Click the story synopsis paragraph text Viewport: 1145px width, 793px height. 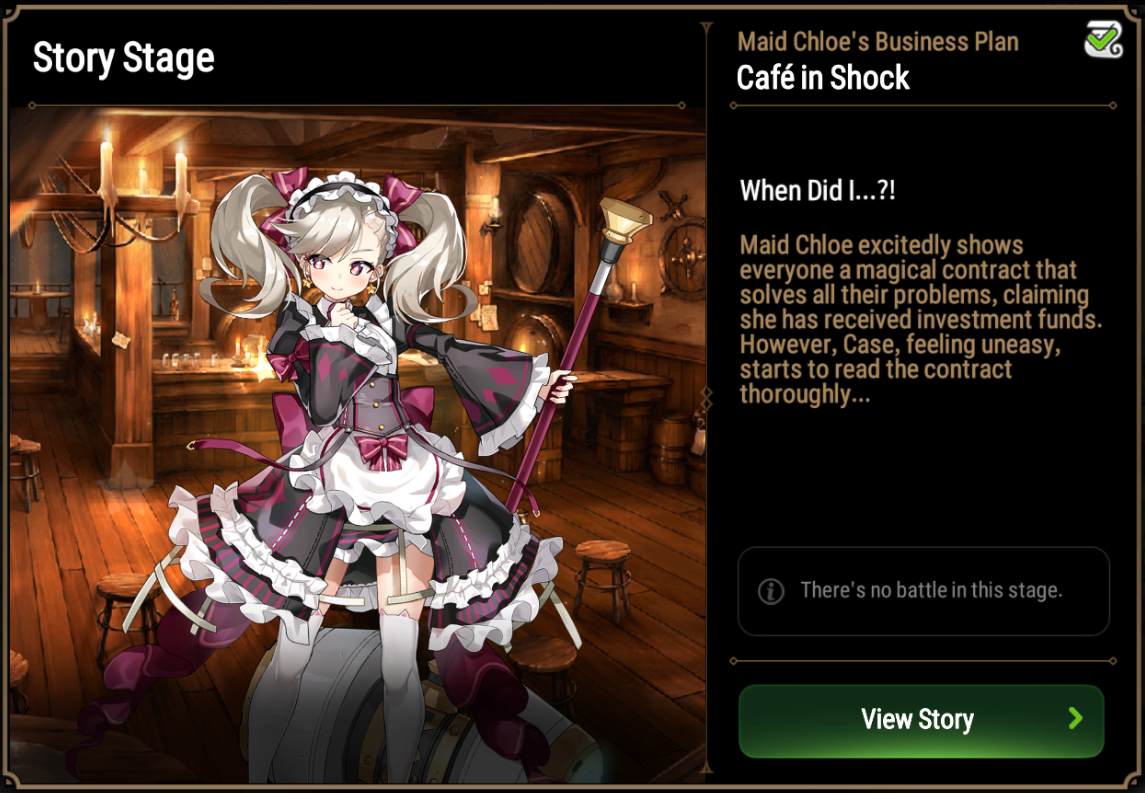920,319
